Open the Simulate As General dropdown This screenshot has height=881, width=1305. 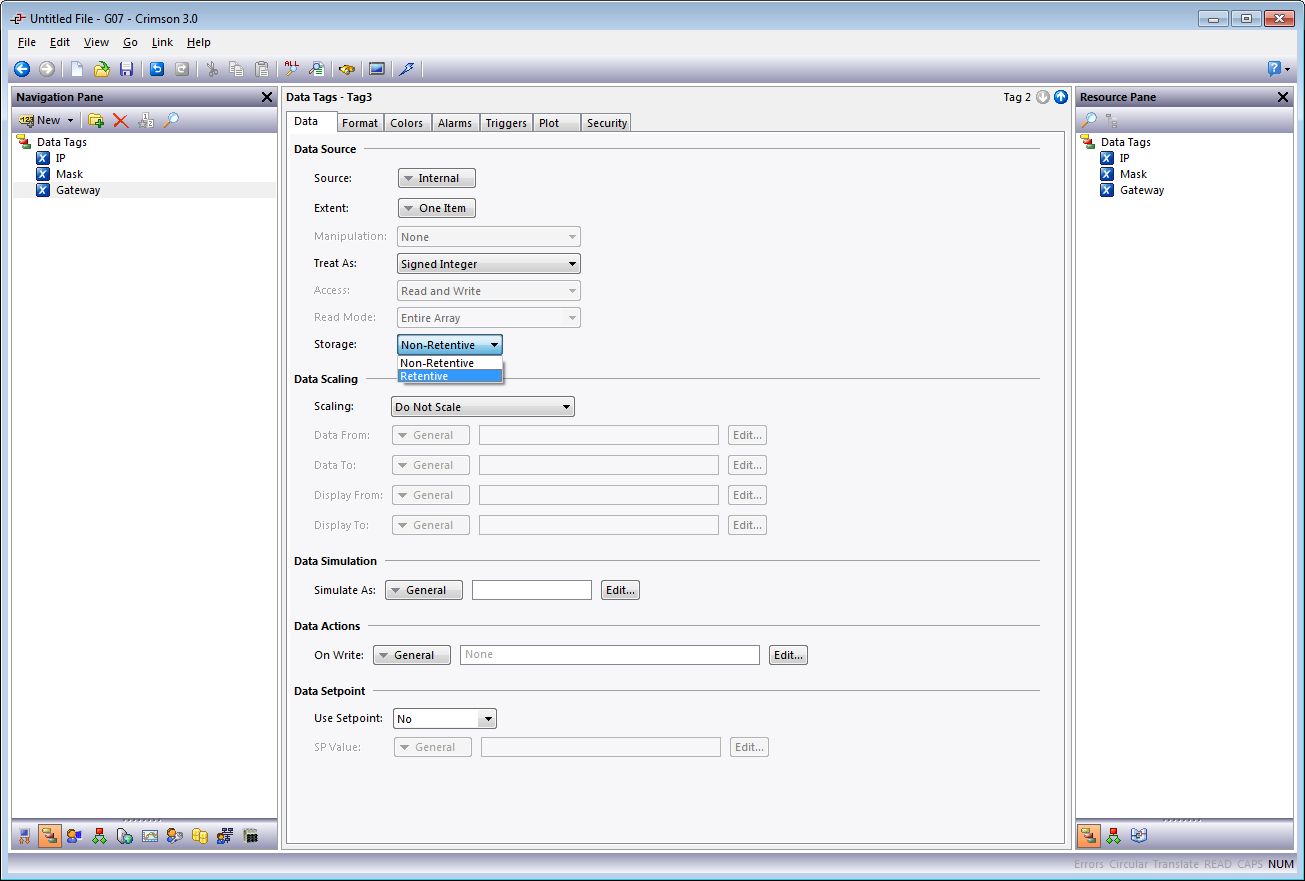pyautogui.click(x=424, y=590)
